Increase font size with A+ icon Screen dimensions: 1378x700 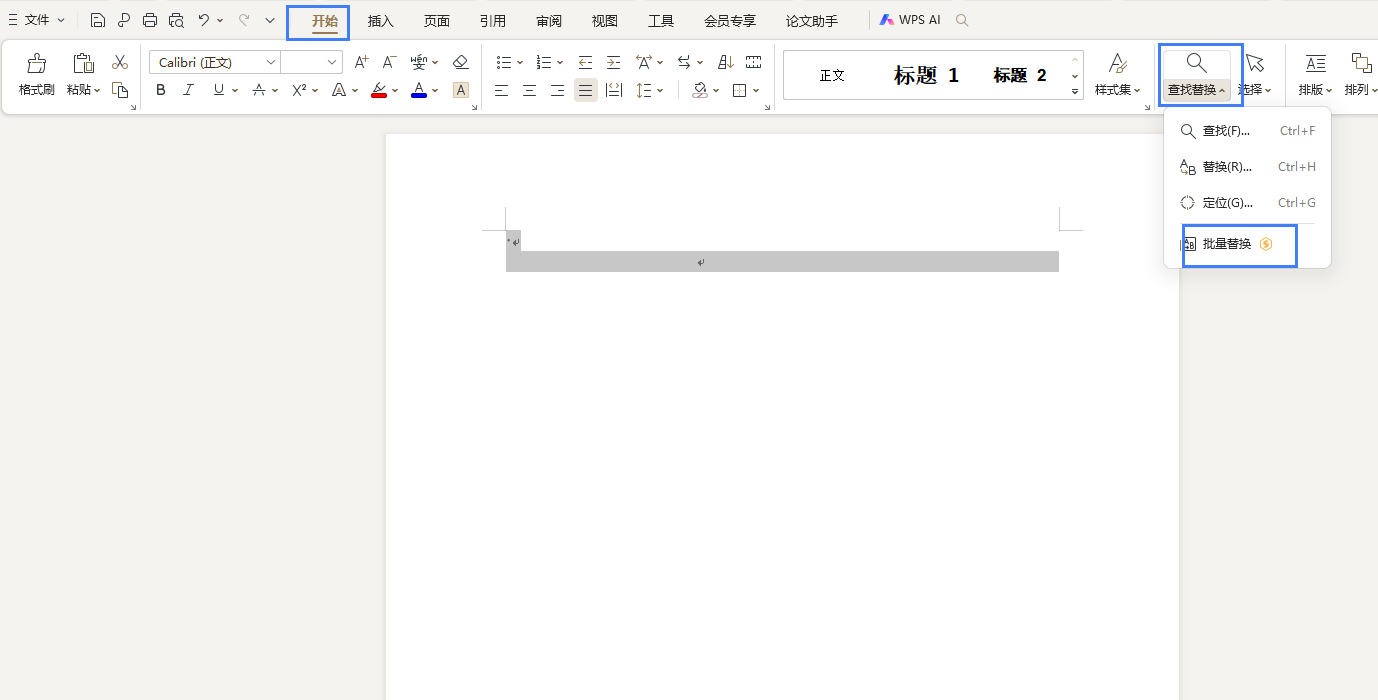click(362, 62)
